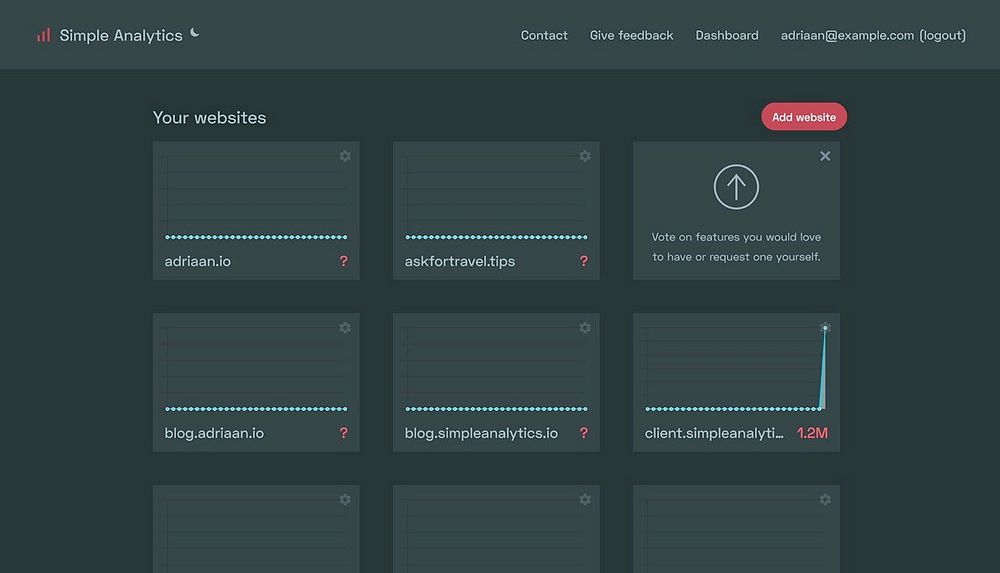This screenshot has height=573, width=1000.
Task: Open settings gear for client.simpleanalytics card
Action: click(x=825, y=328)
